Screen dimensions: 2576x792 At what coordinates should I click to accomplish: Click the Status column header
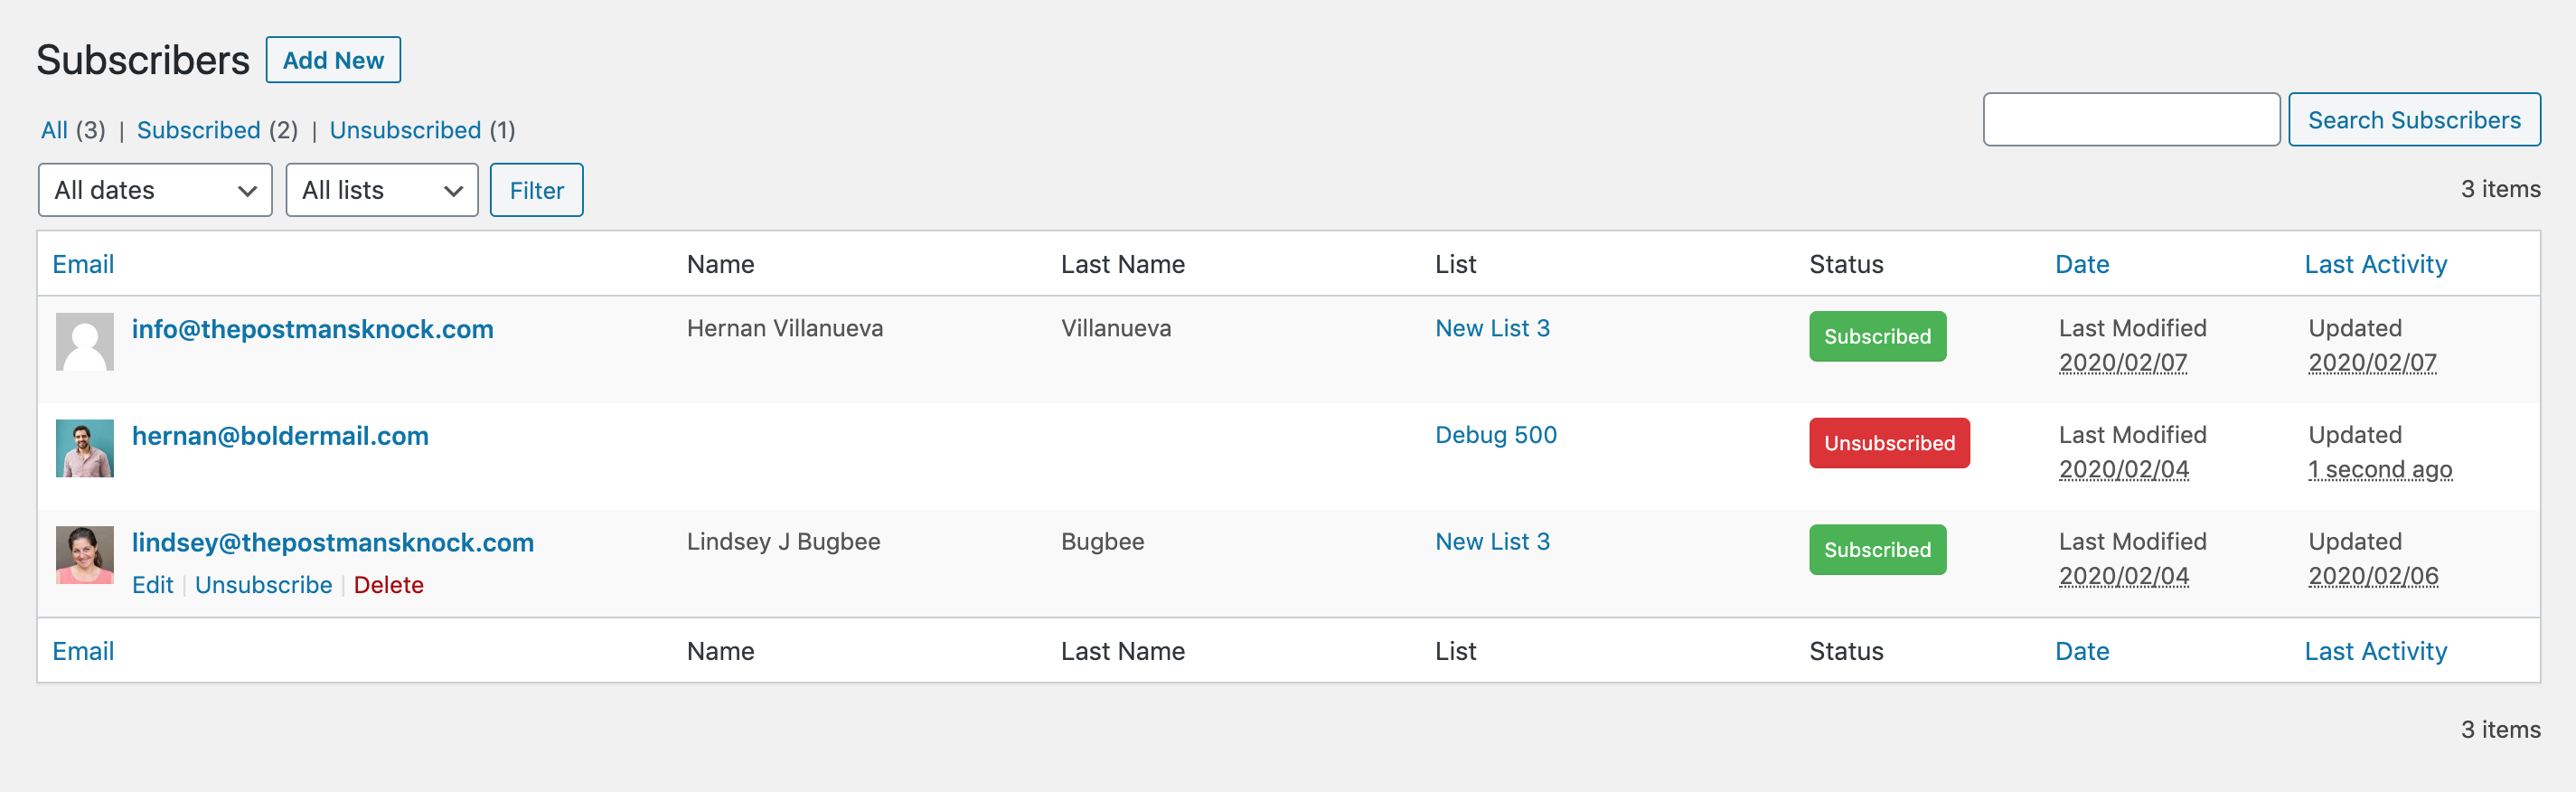click(1846, 264)
